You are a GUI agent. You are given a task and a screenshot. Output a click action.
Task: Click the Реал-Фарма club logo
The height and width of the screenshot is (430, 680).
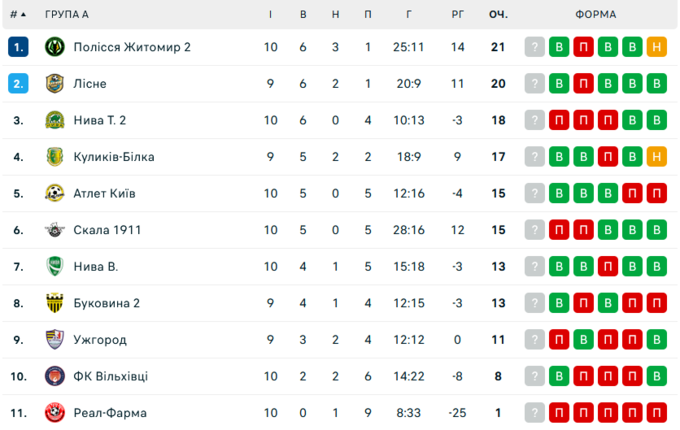pyautogui.click(x=54, y=413)
